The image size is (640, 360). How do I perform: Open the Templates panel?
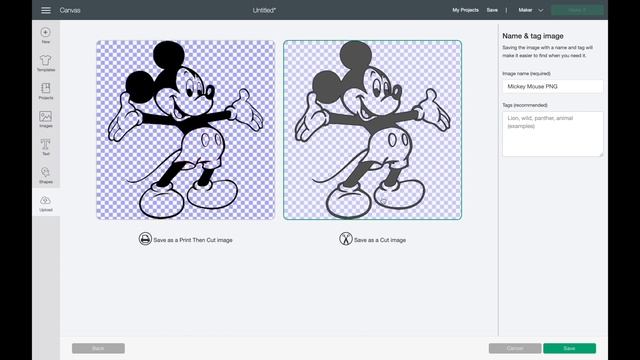click(x=46, y=63)
